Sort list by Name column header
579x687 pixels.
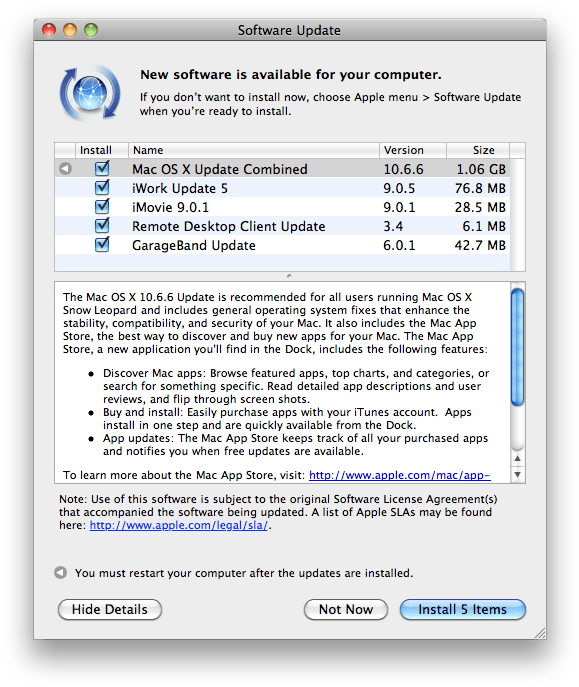click(254, 150)
